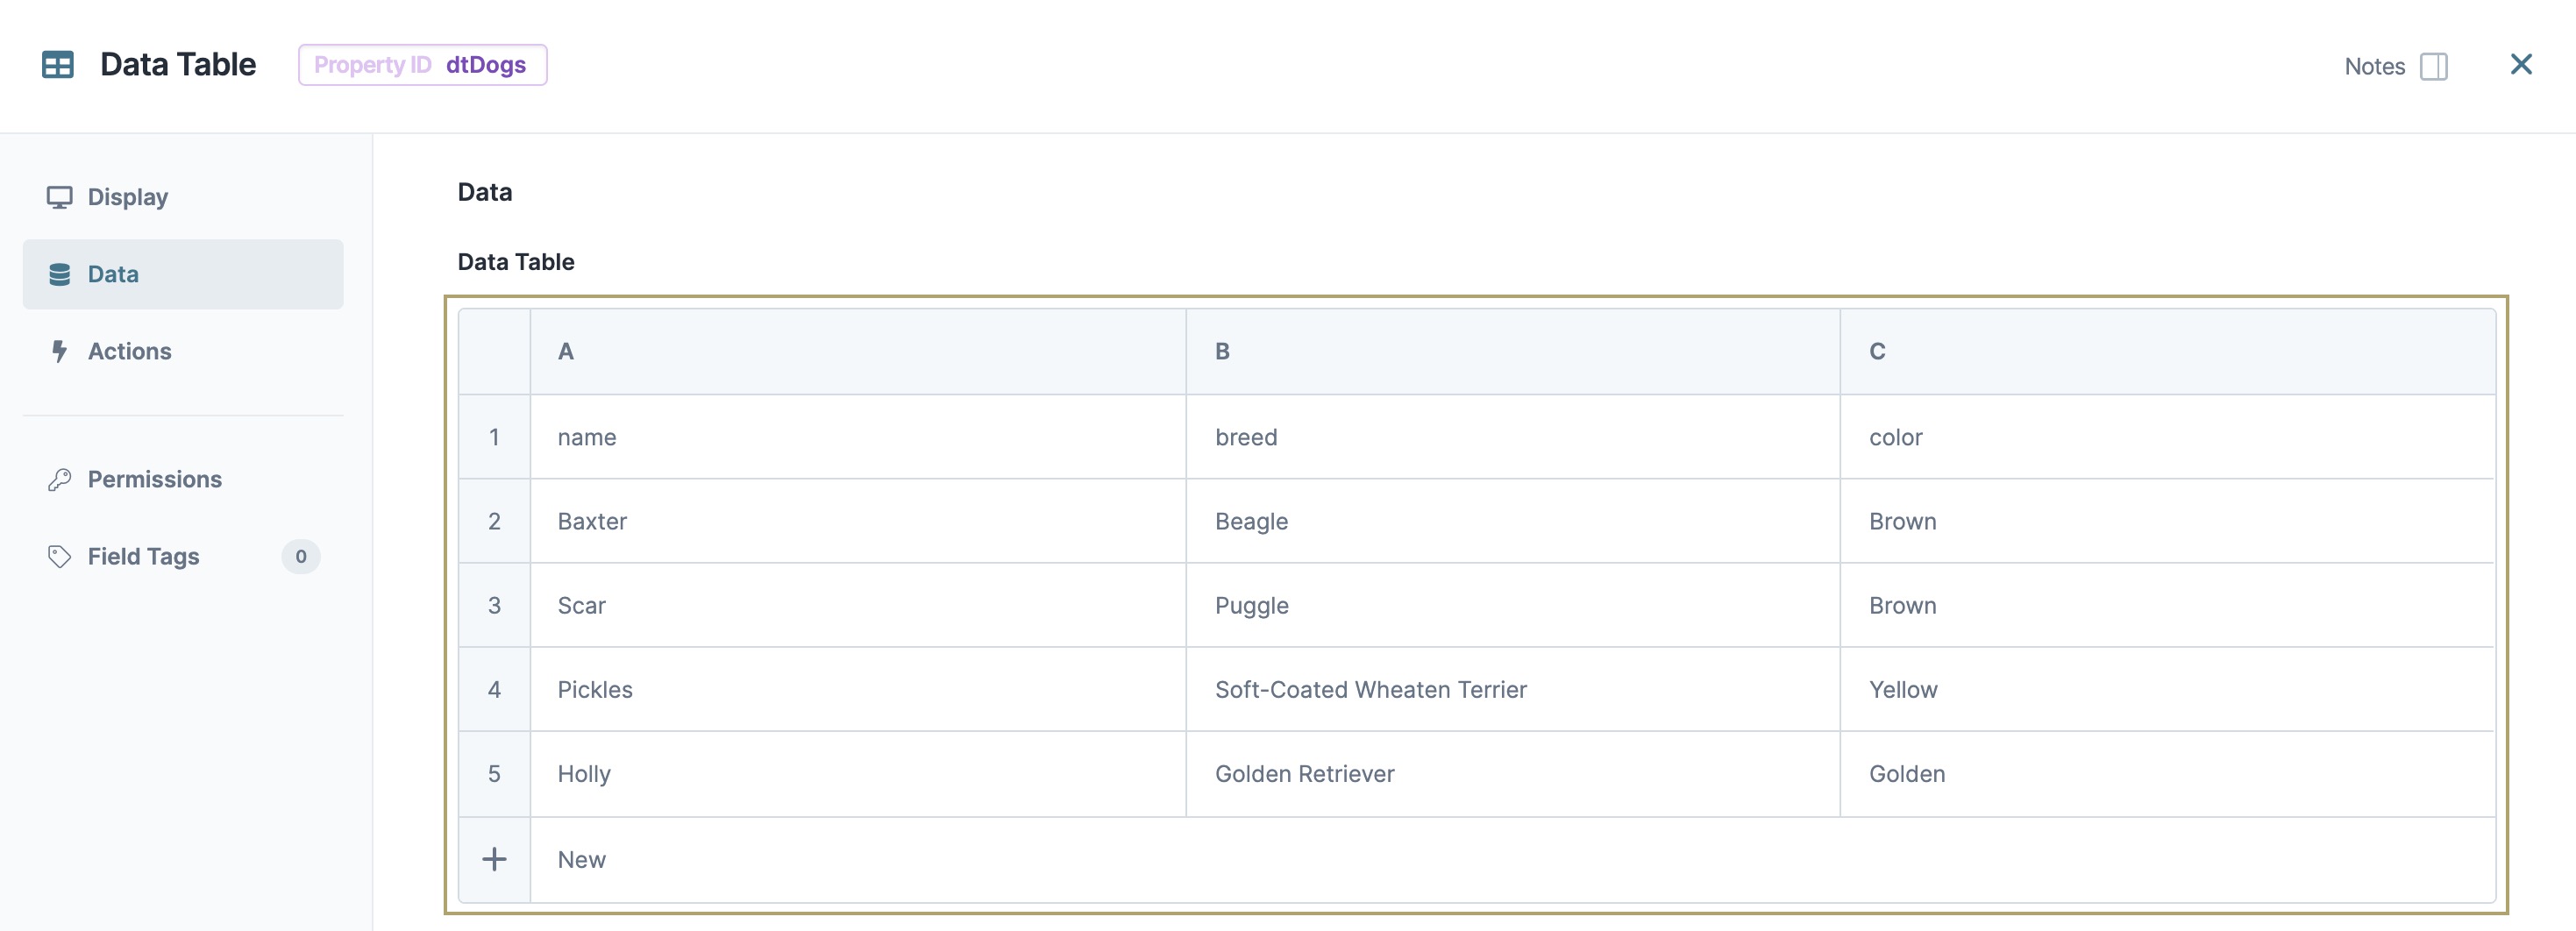Screen dimensions: 2576x931
Task: Click the top-left corner header cell
Action: [x=494, y=351]
